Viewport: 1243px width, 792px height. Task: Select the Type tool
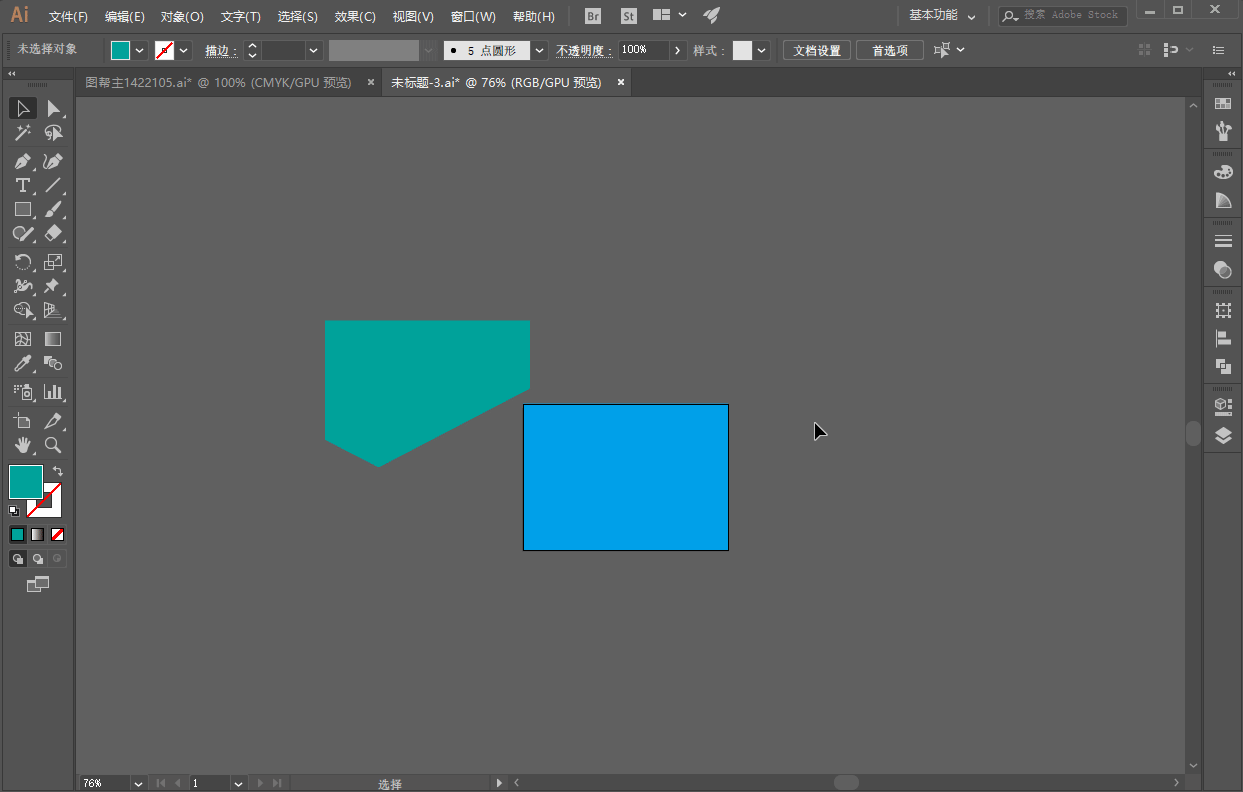(x=23, y=185)
